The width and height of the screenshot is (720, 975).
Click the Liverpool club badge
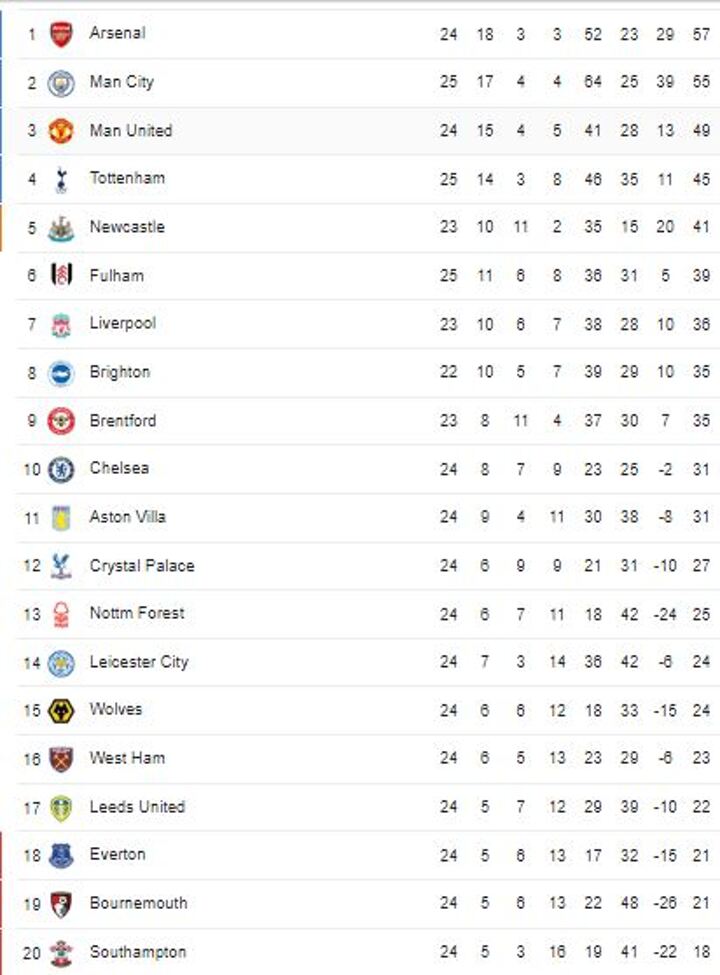point(61,324)
